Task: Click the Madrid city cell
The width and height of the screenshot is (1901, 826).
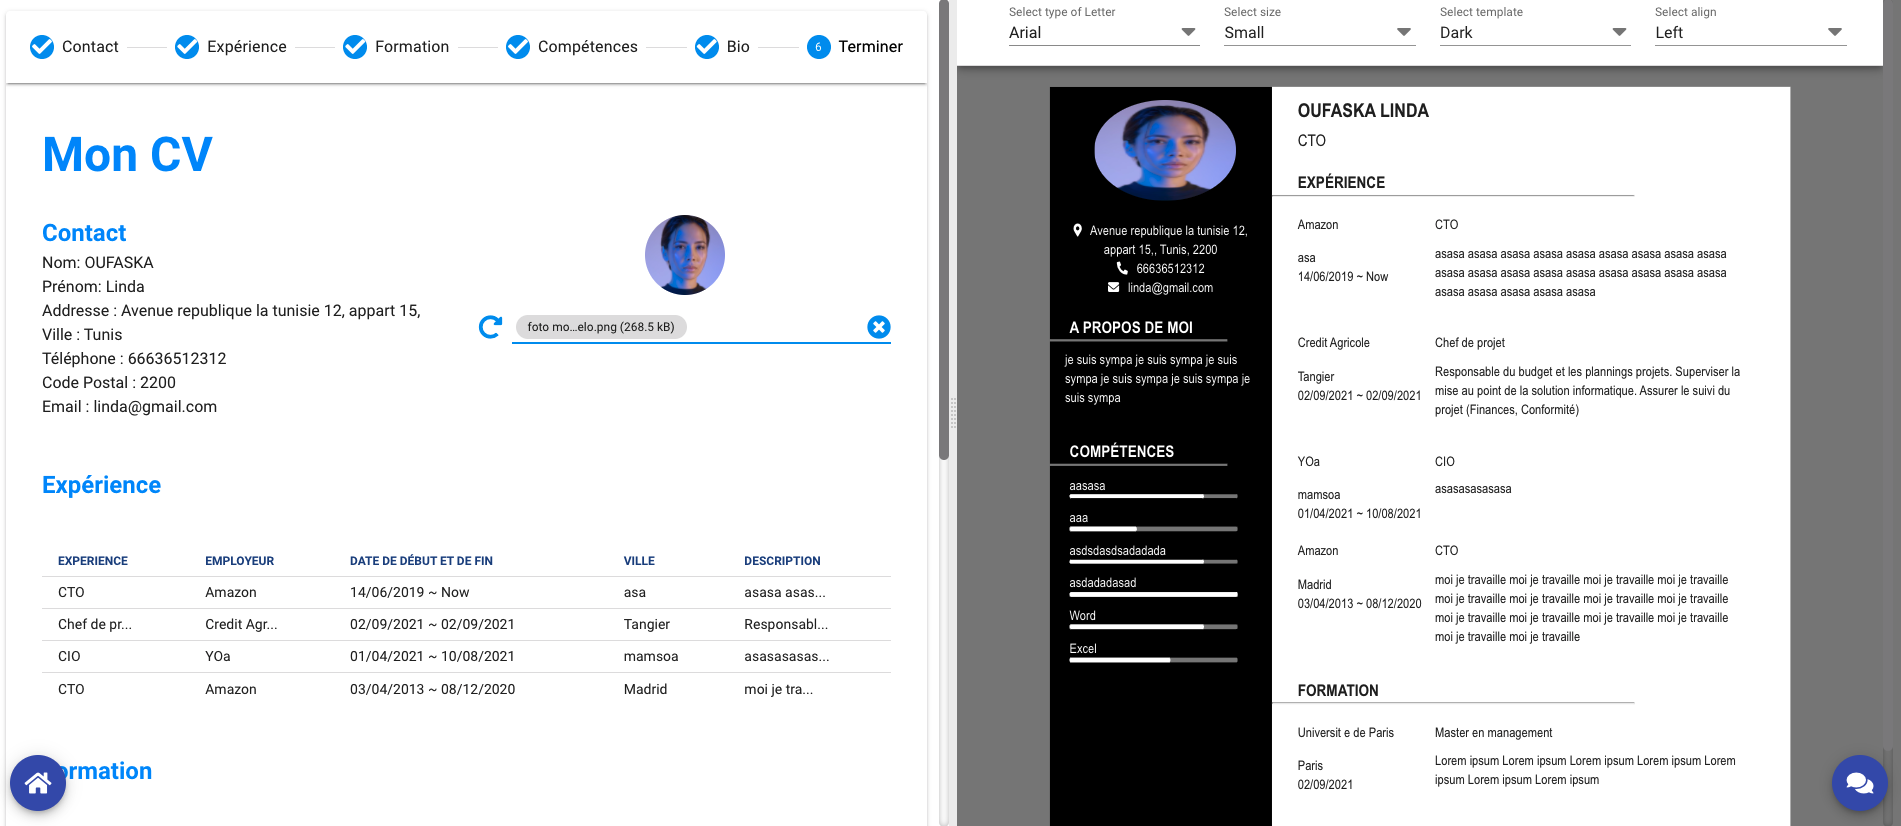Action: 645,689
